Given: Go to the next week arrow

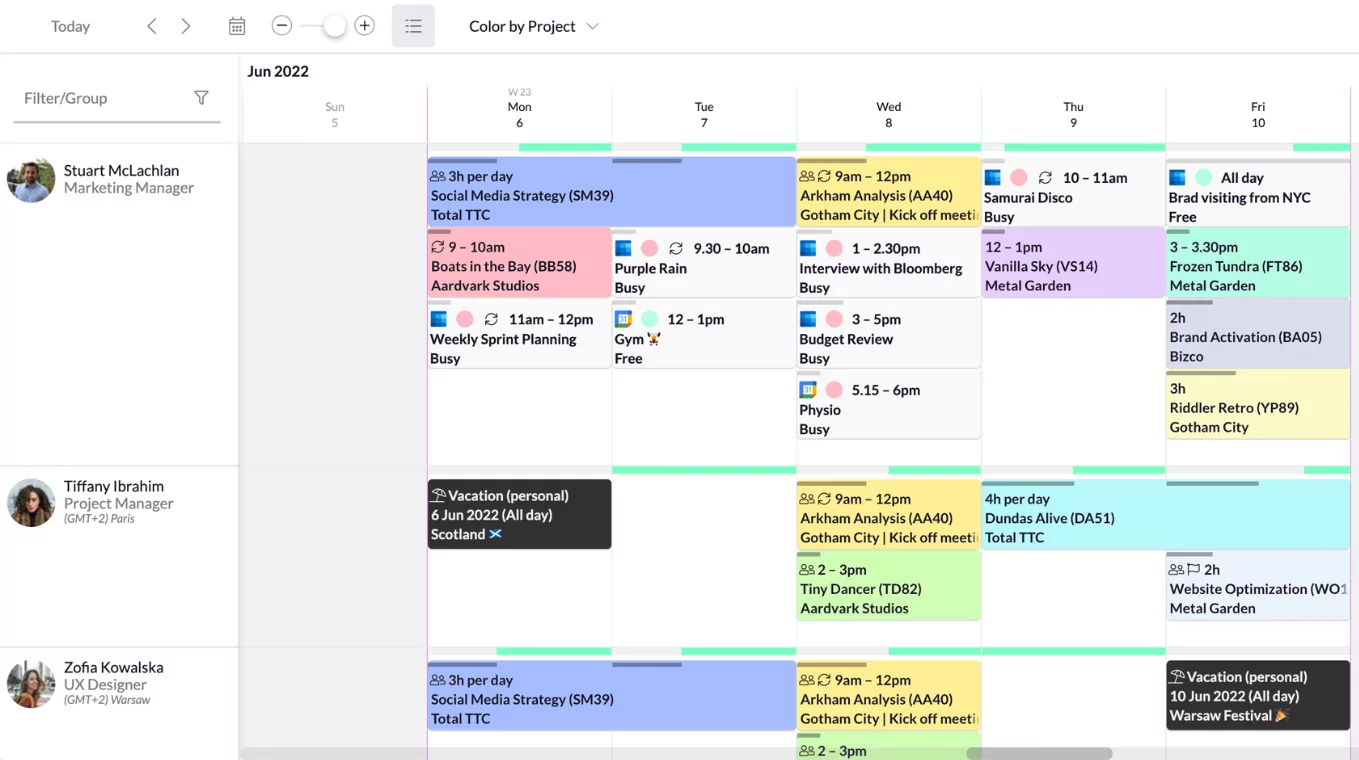Looking at the screenshot, I should coord(185,27).
